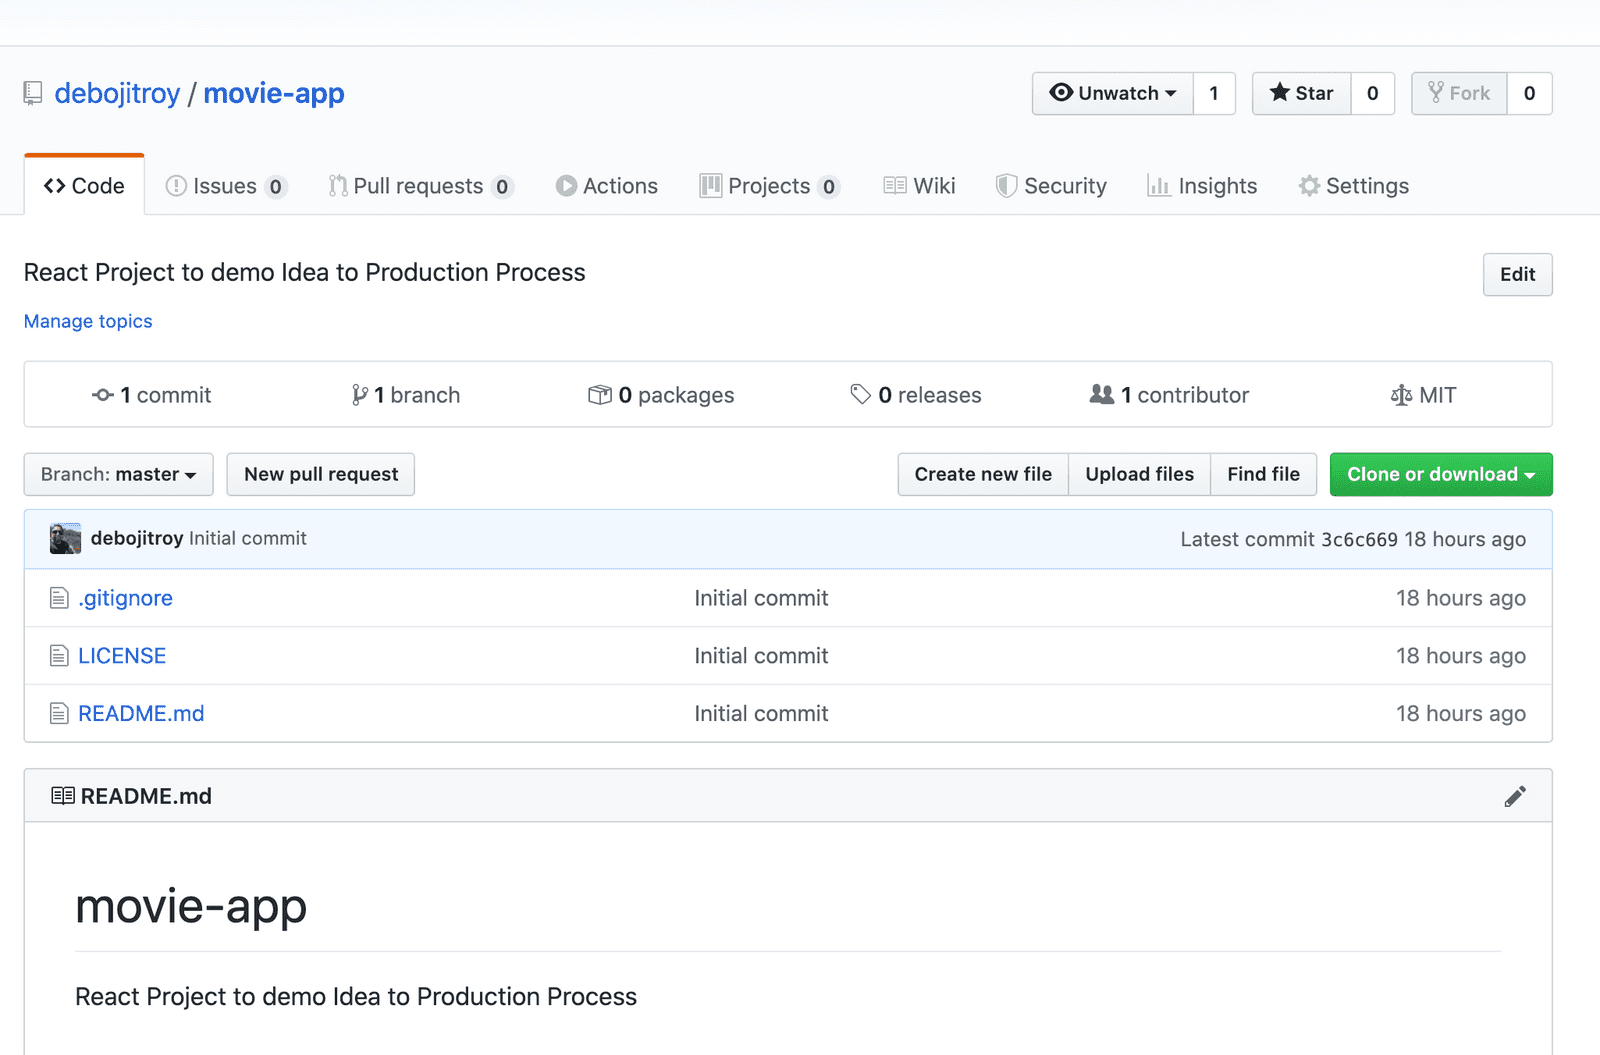Open the Branch: master selector

click(x=117, y=474)
